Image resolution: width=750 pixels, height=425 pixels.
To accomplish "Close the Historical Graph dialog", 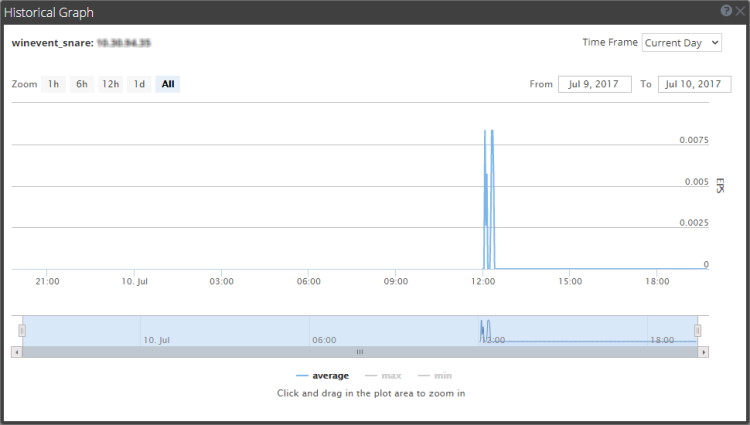I will [740, 11].
